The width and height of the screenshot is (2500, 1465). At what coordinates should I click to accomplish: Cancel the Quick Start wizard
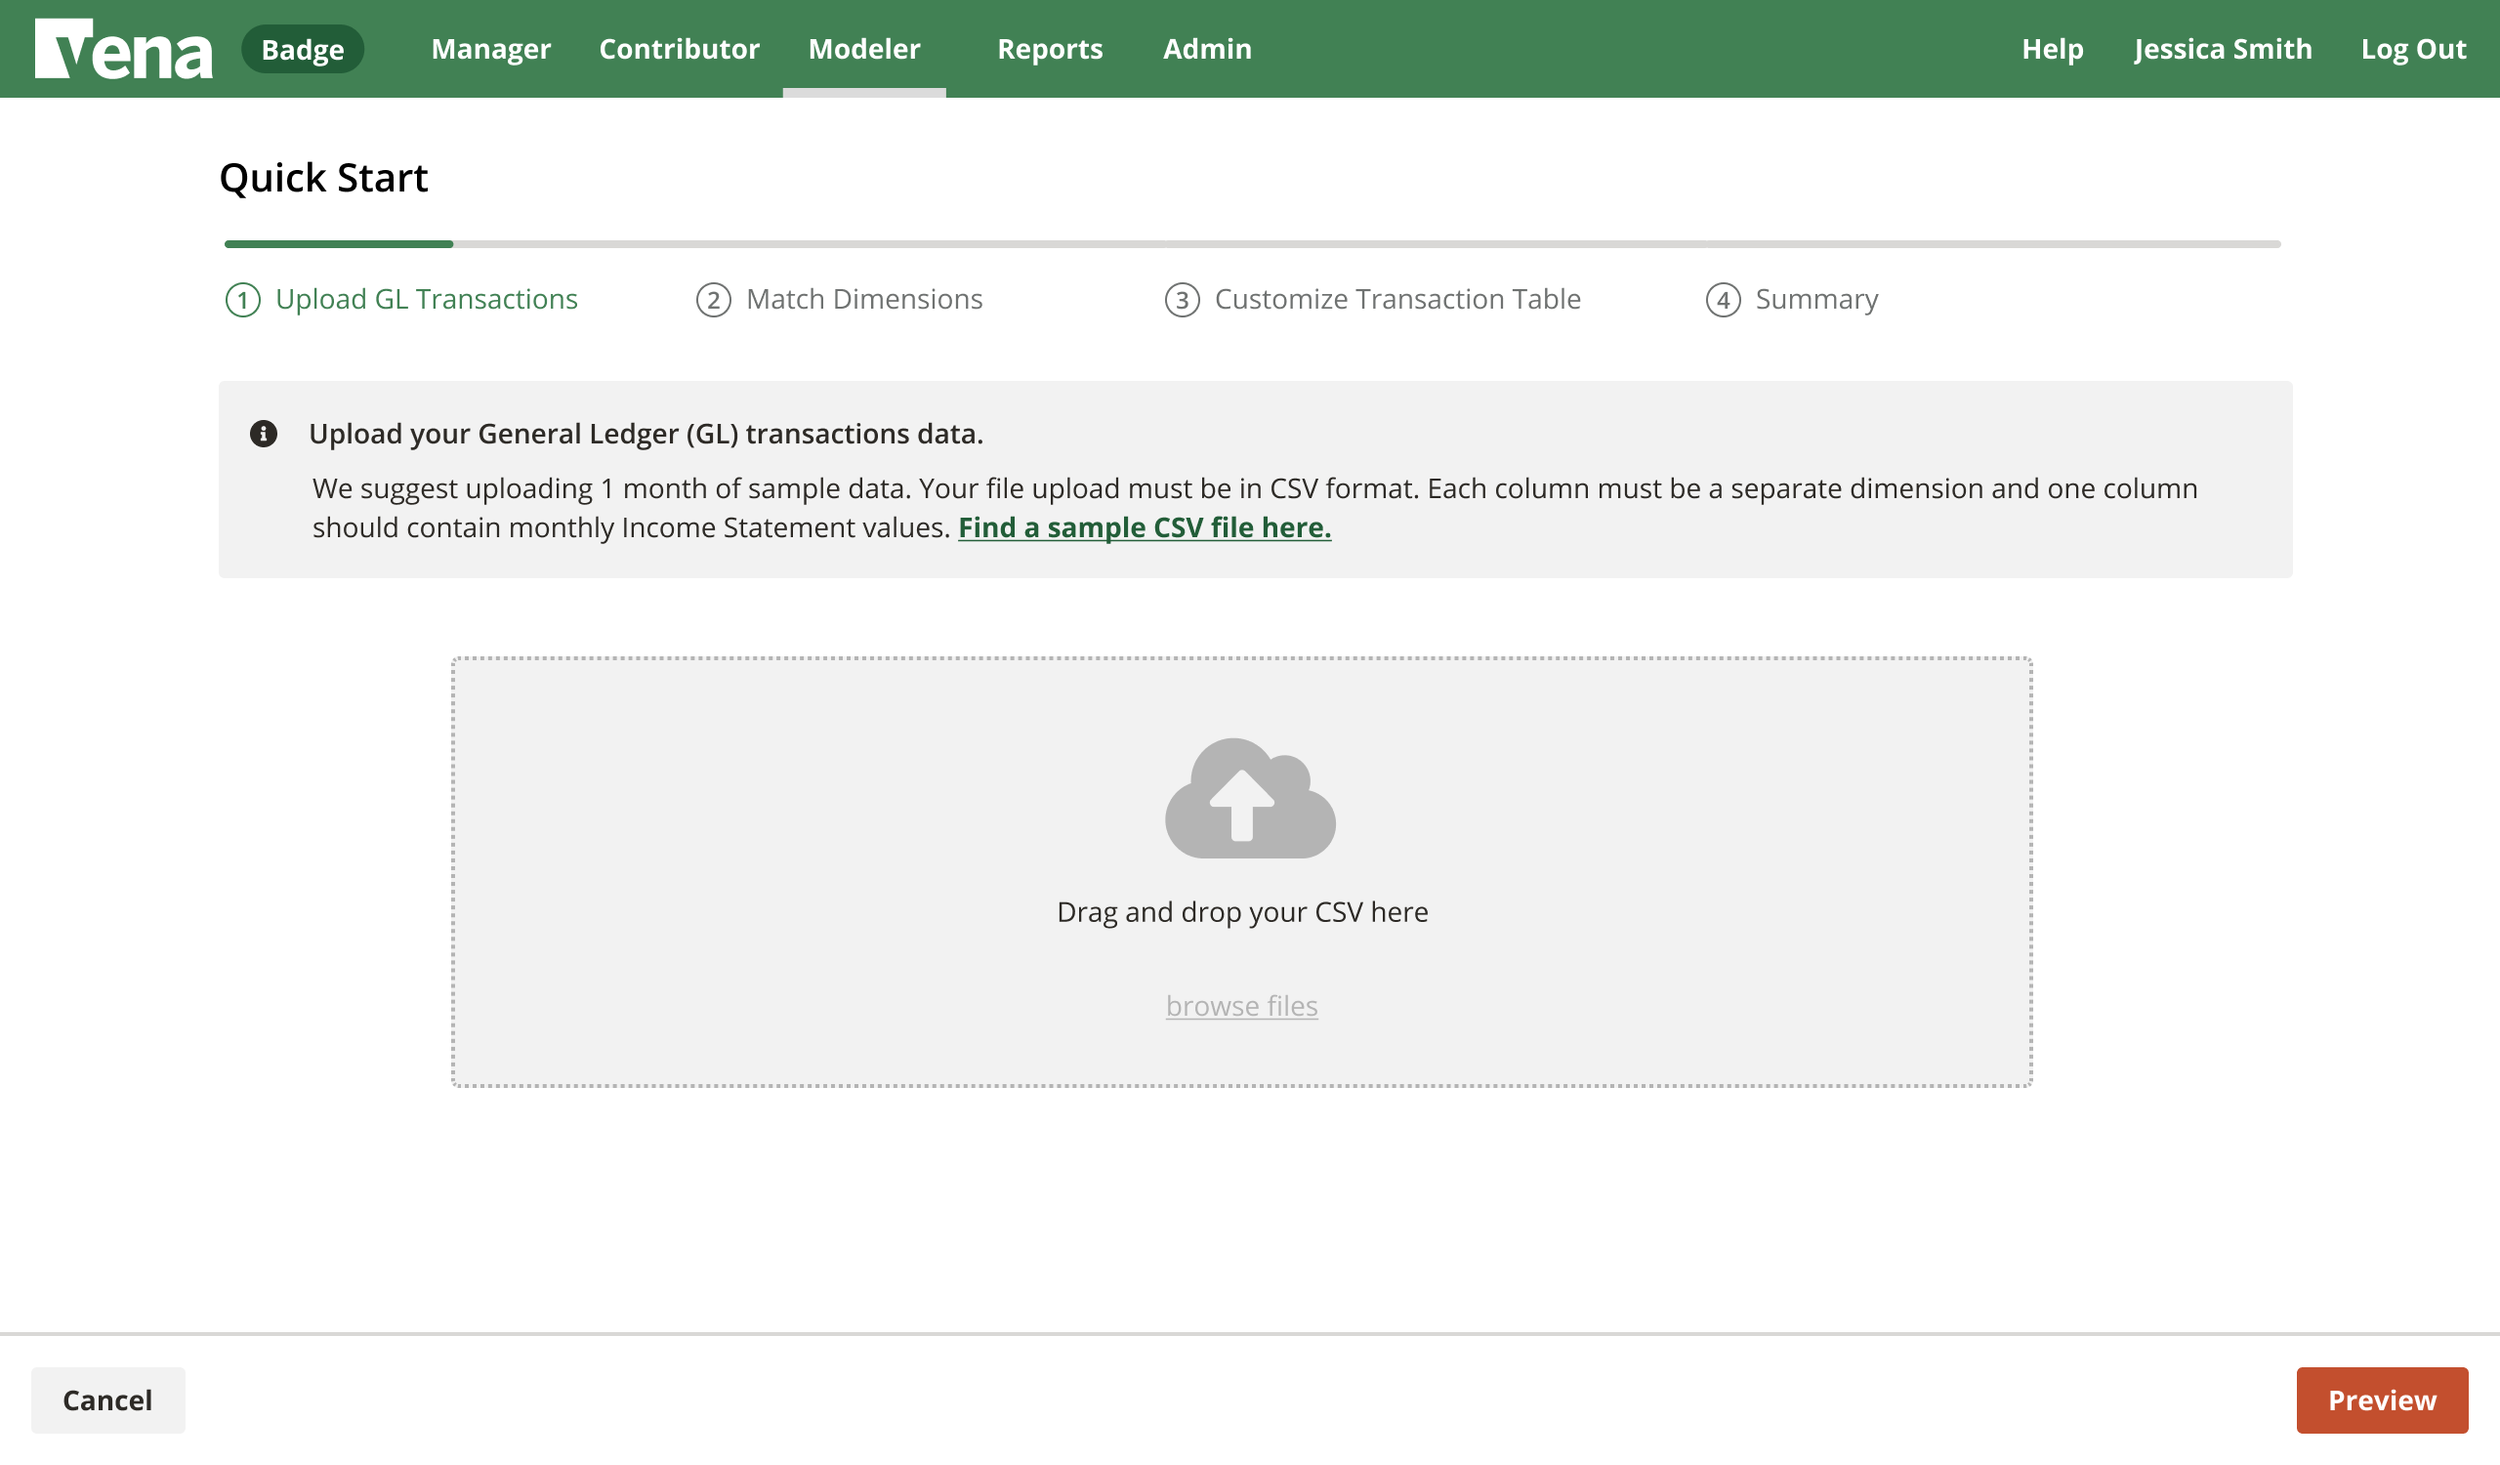[107, 1400]
